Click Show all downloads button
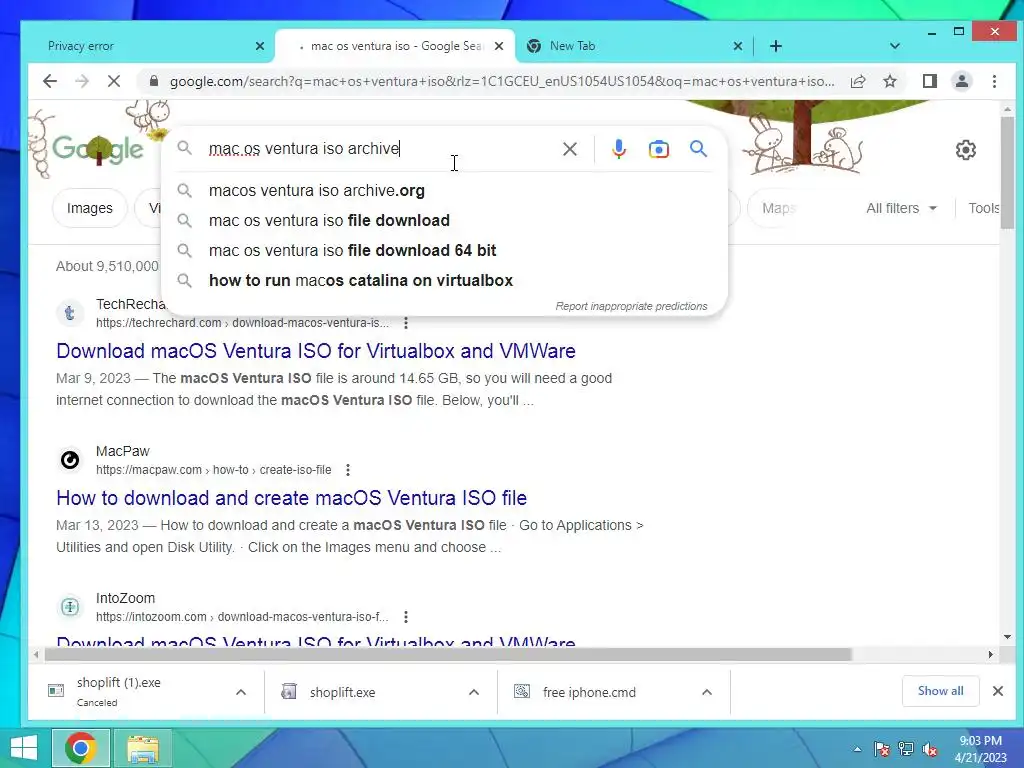 click(940, 691)
